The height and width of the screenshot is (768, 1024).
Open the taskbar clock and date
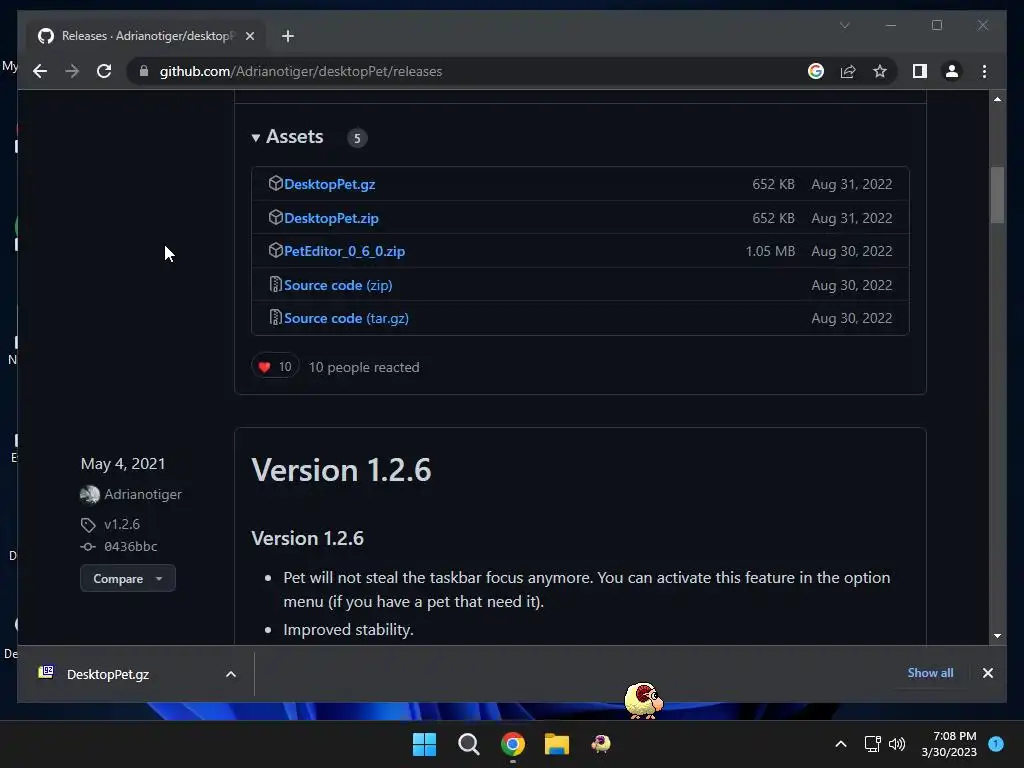[949, 744]
